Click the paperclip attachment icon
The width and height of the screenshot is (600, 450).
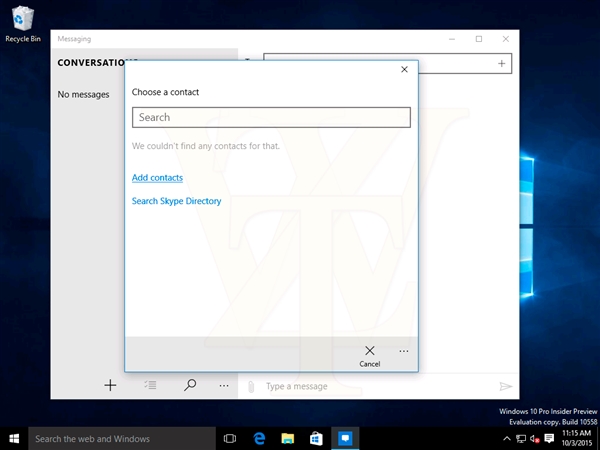coord(252,386)
